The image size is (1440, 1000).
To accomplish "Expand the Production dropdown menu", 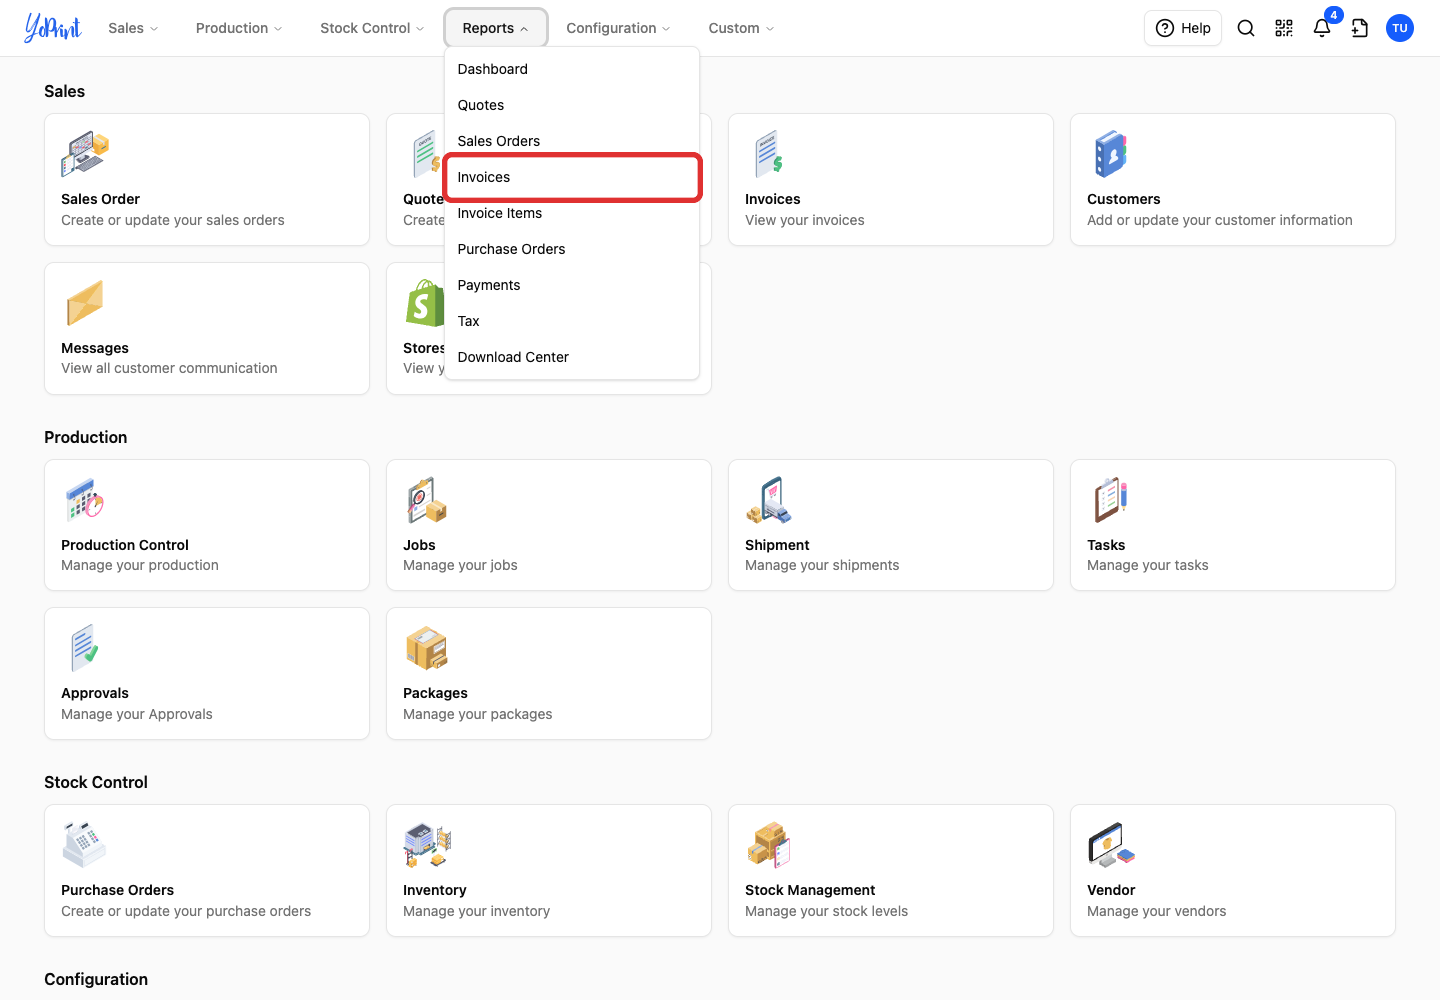I will click(239, 28).
